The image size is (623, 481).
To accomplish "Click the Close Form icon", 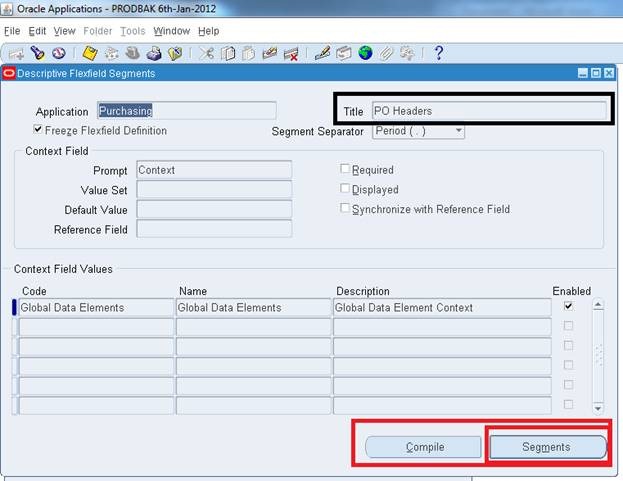I will click(x=175, y=54).
